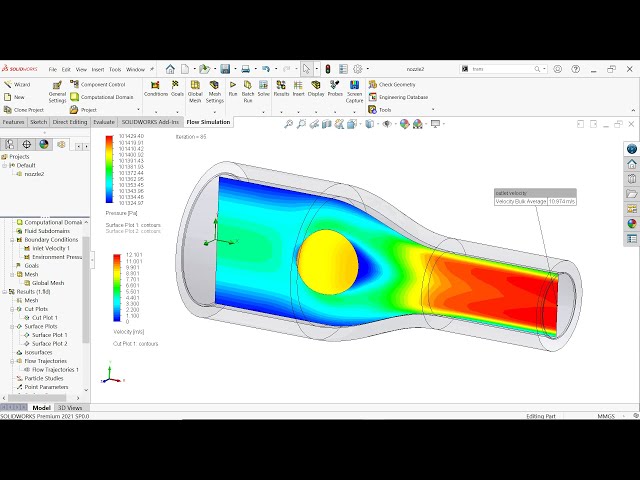This screenshot has height=480, width=640.
Task: Collapse the Surface Plots tree node
Action: tap(12, 327)
